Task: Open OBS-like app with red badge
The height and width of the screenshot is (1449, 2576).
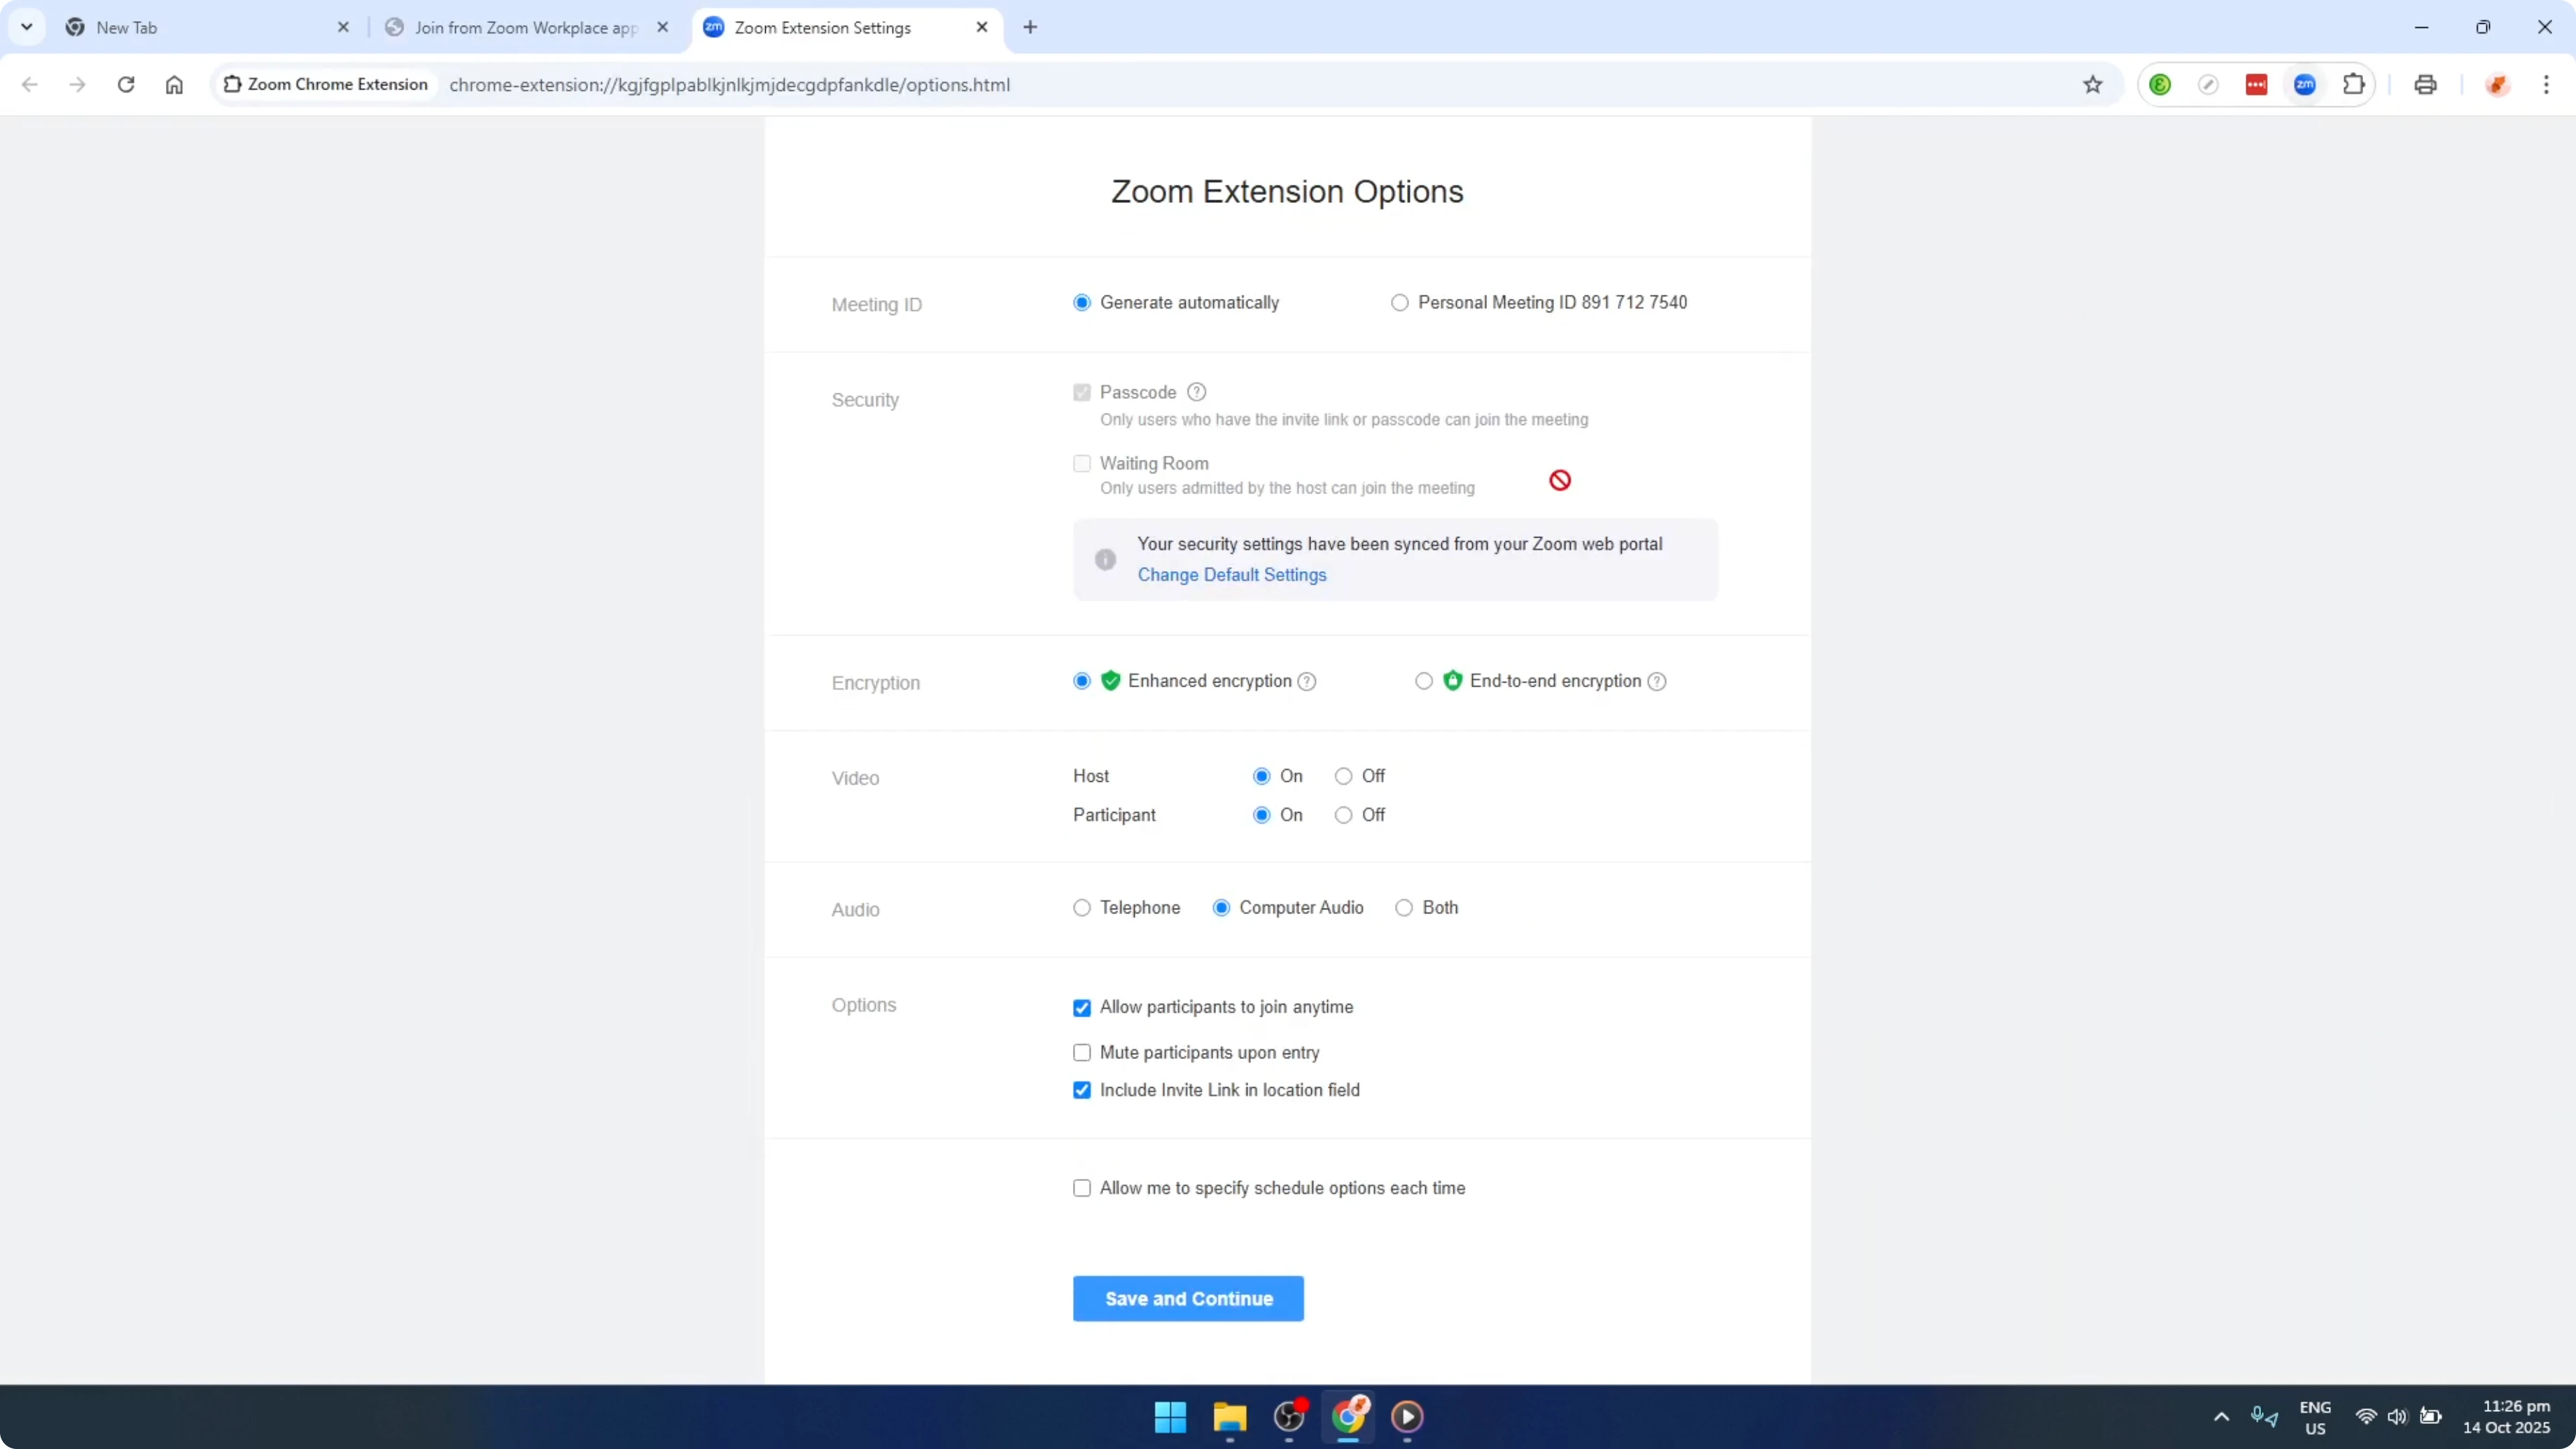Action: point(1289,1417)
